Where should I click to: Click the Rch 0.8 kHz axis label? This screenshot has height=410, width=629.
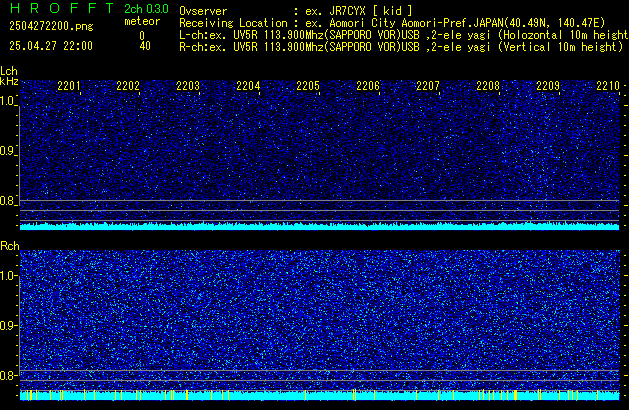(7, 375)
